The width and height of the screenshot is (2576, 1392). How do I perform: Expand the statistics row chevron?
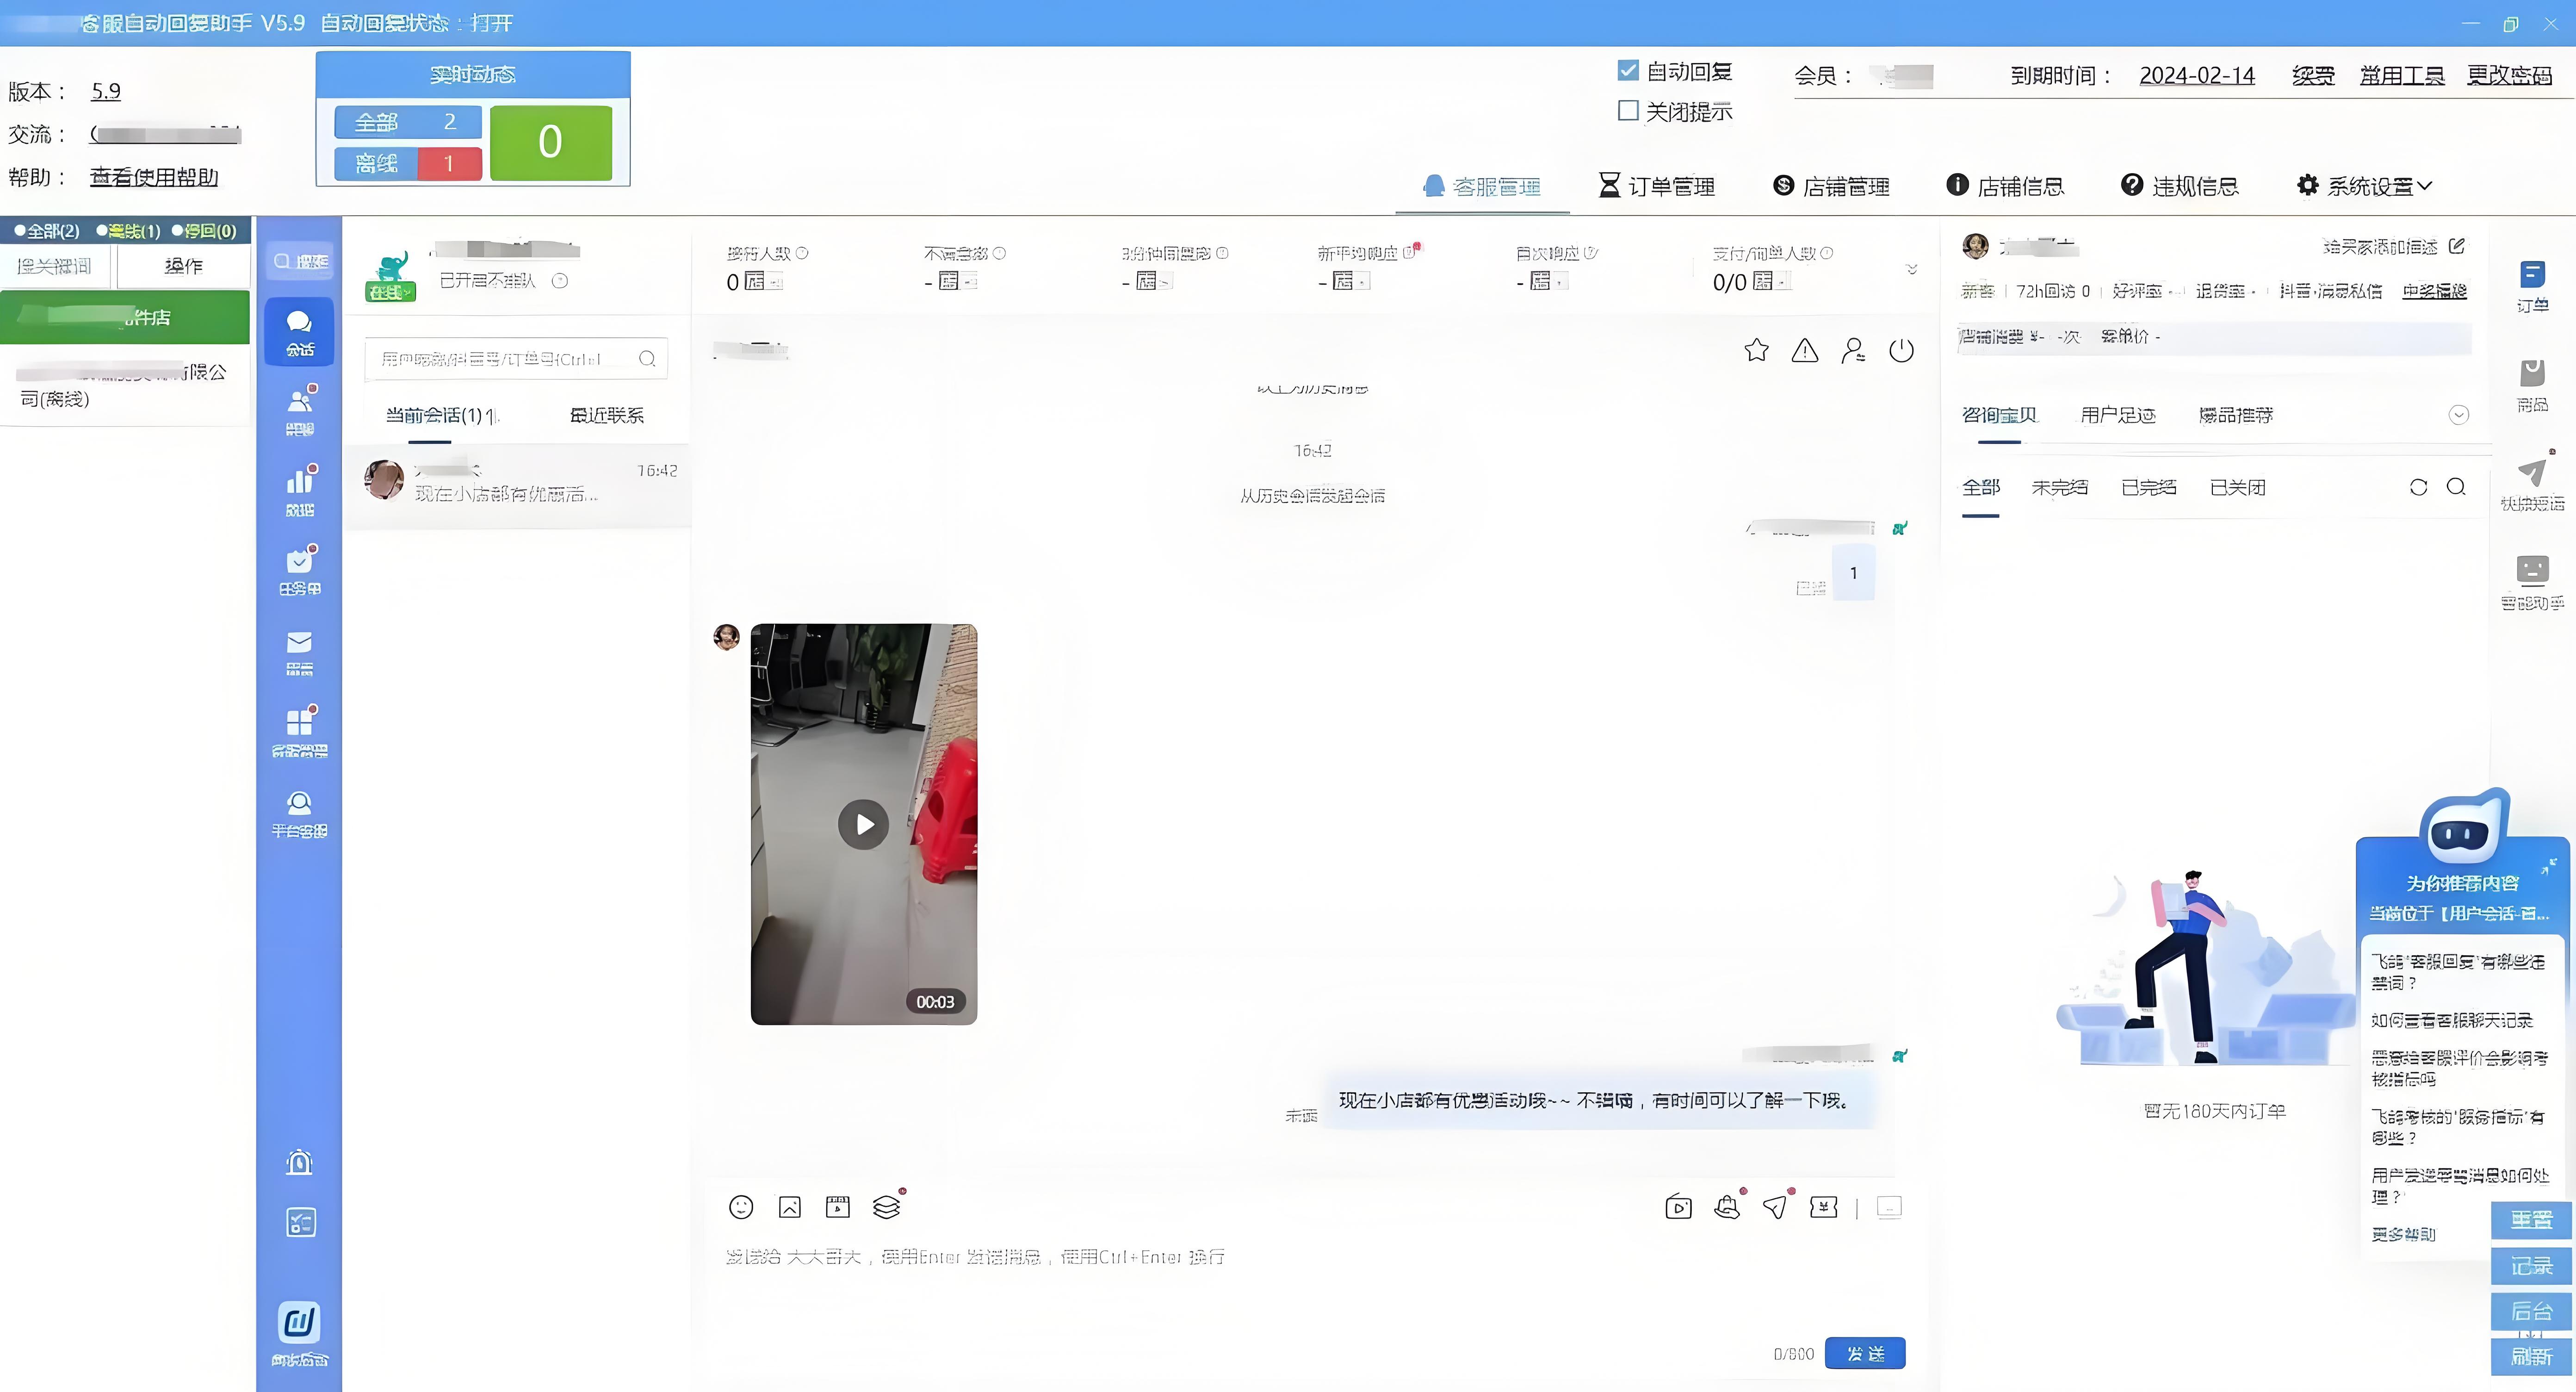pyautogui.click(x=1911, y=269)
